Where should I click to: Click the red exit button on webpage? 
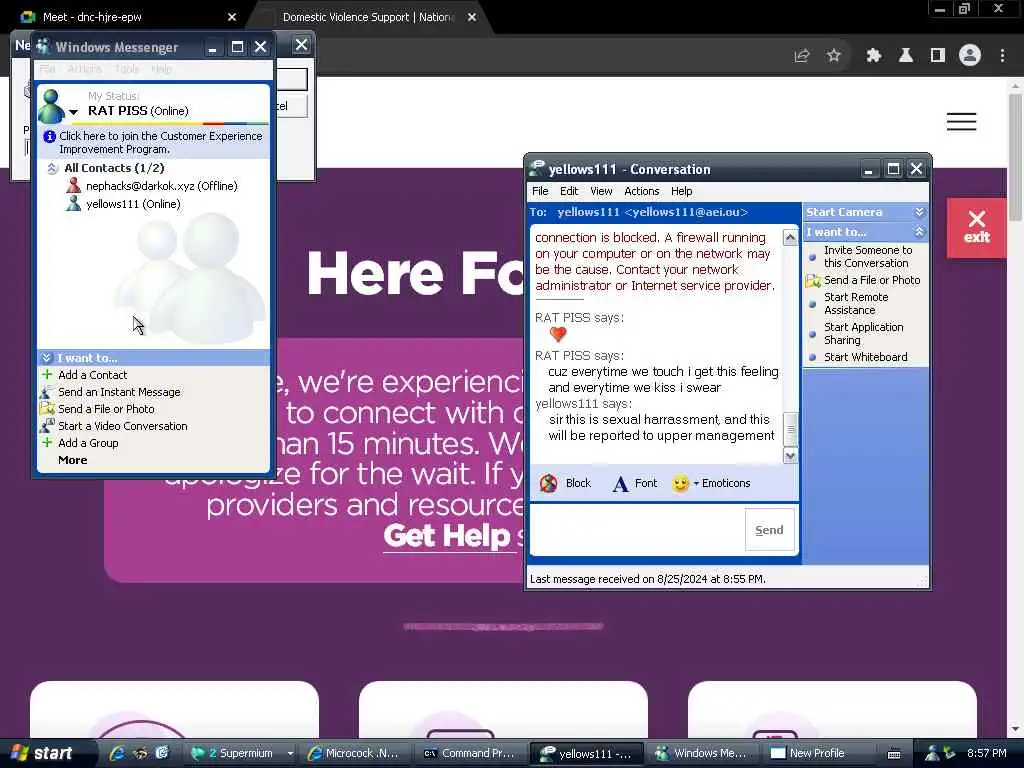coord(976,227)
